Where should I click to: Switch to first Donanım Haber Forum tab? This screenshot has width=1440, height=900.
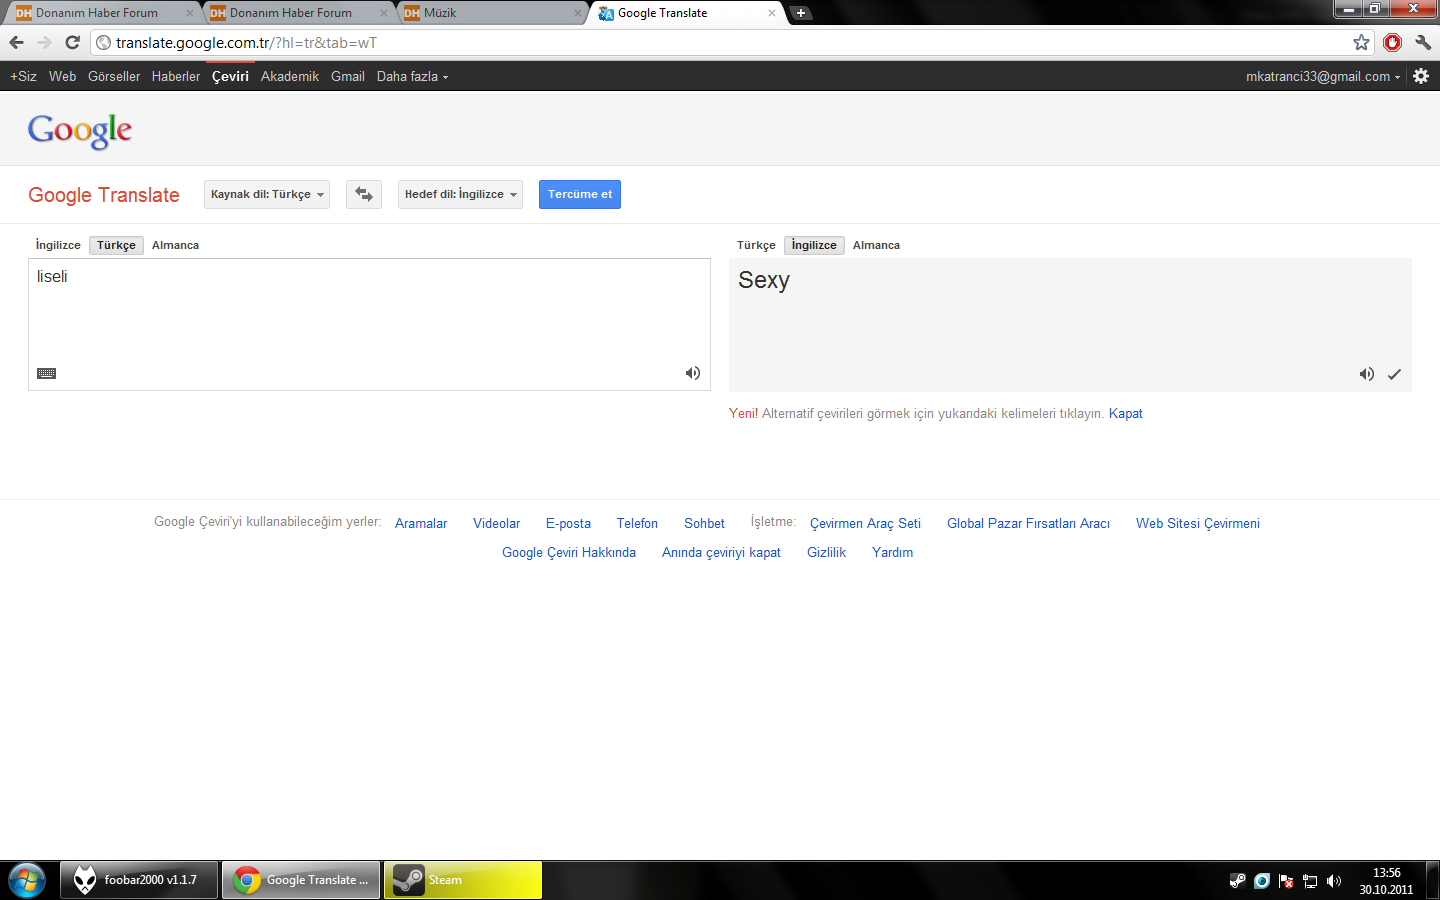[x=103, y=13]
